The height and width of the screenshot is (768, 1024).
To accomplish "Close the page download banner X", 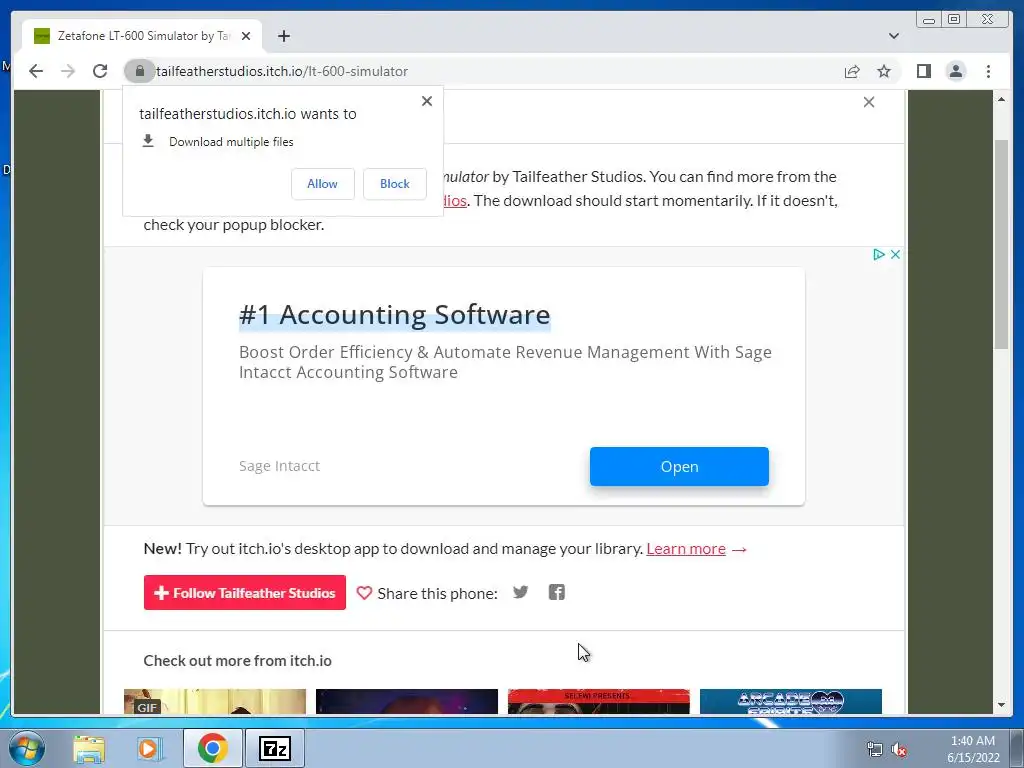I will click(869, 102).
